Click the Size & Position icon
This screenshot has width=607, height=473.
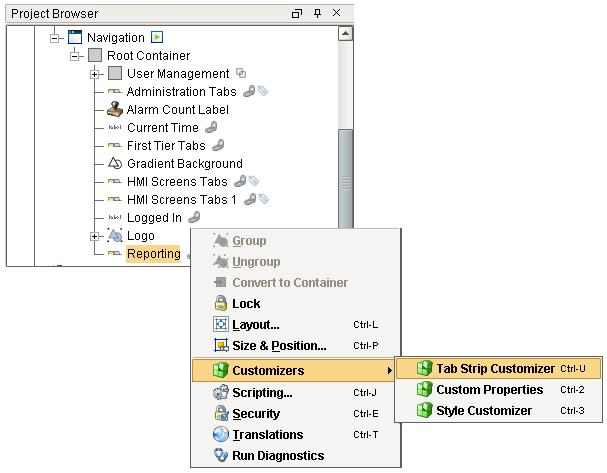[x=221, y=345]
